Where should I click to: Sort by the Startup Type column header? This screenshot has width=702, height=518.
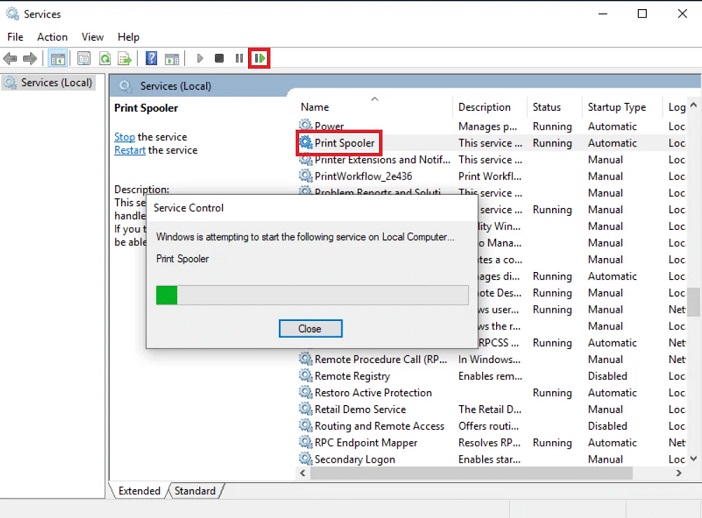click(622, 107)
